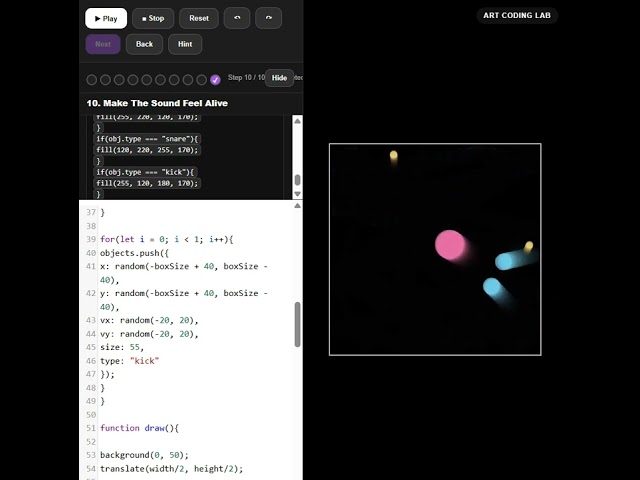640x480 pixels.
Task: Click the pink ball in the canvas
Action: click(x=450, y=245)
